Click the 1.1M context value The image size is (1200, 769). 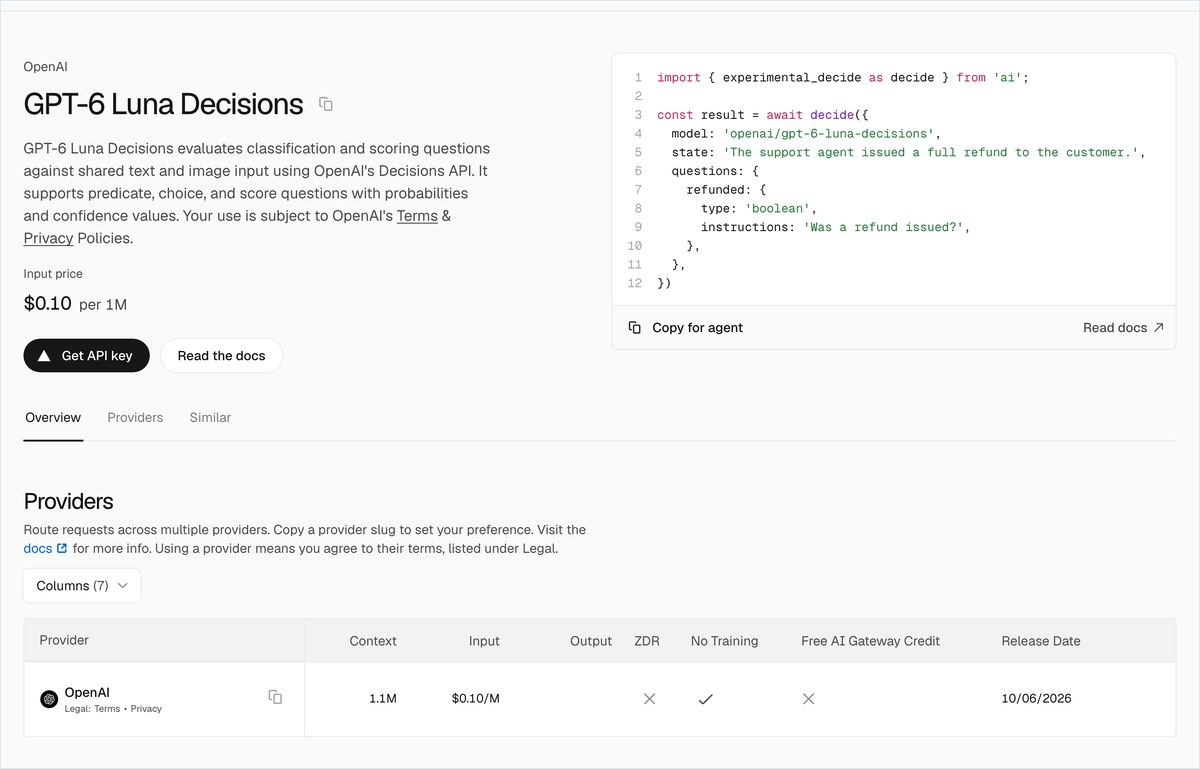pos(383,699)
